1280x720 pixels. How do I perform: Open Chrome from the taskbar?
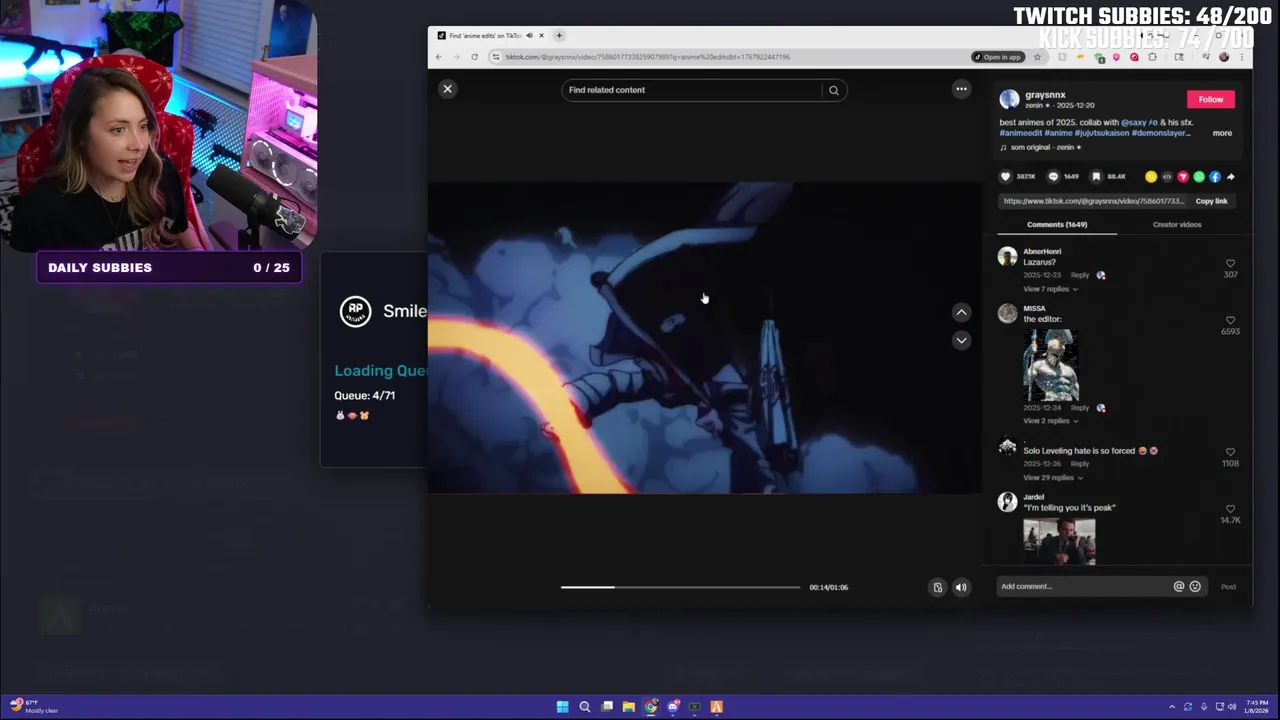pos(651,707)
